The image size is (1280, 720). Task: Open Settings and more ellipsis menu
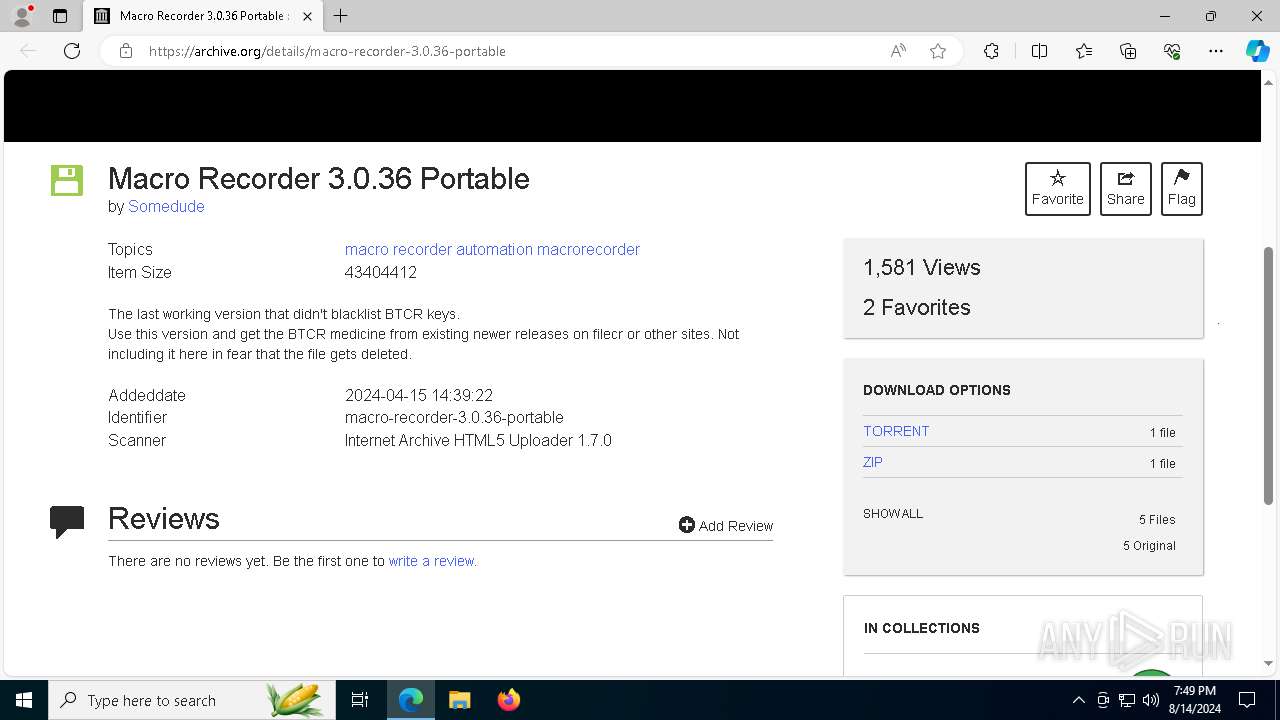1216,51
